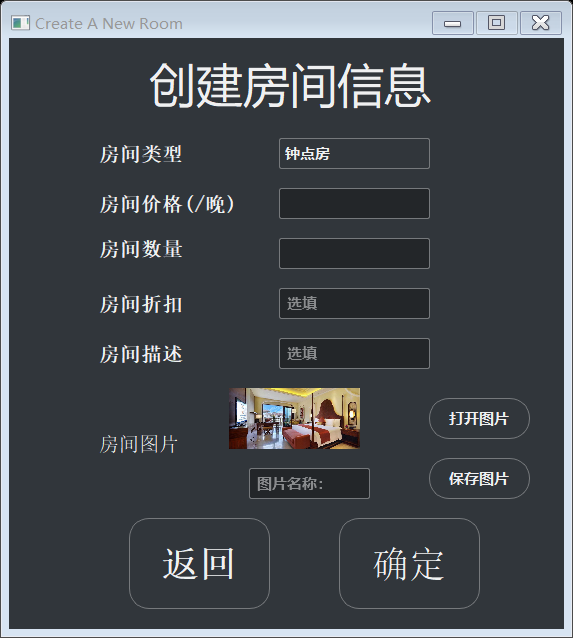This screenshot has height=638, width=573.
Task: Focus the 房间描述 optional text field
Action: click(x=354, y=354)
